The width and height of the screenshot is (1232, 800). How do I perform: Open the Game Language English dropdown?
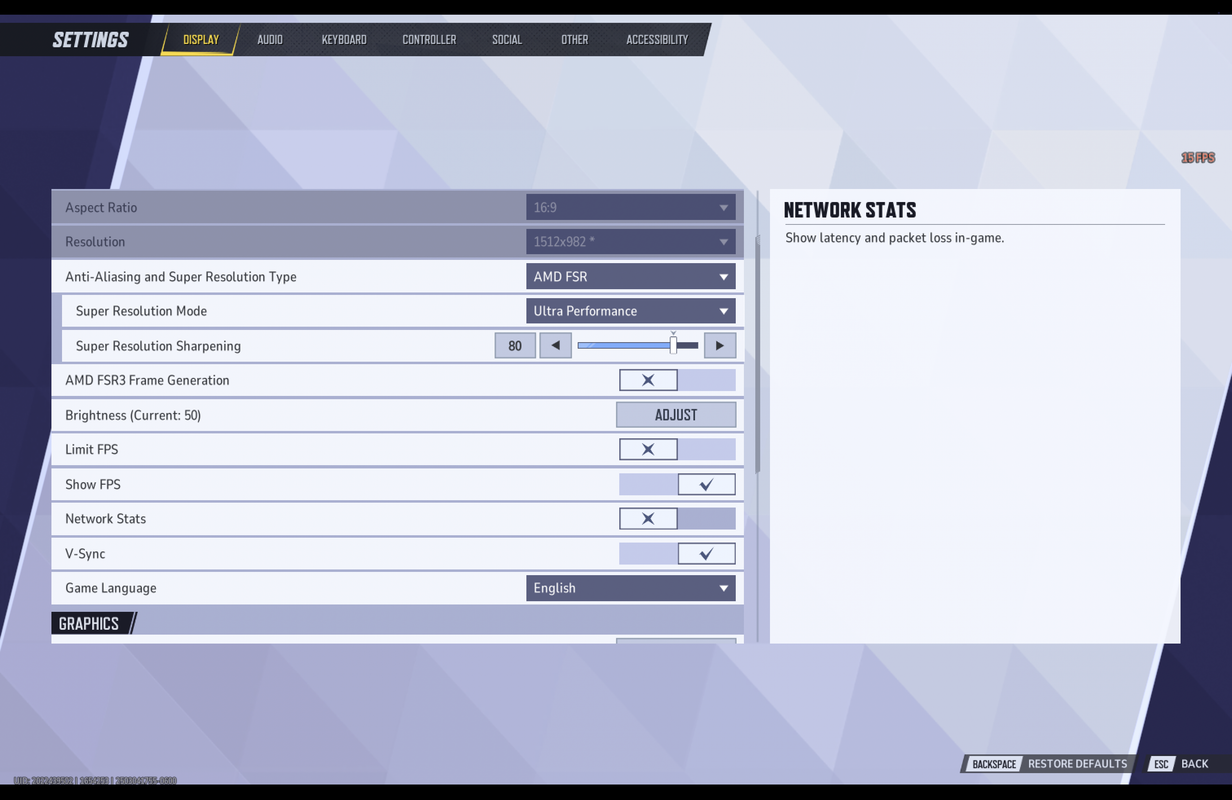(x=631, y=588)
